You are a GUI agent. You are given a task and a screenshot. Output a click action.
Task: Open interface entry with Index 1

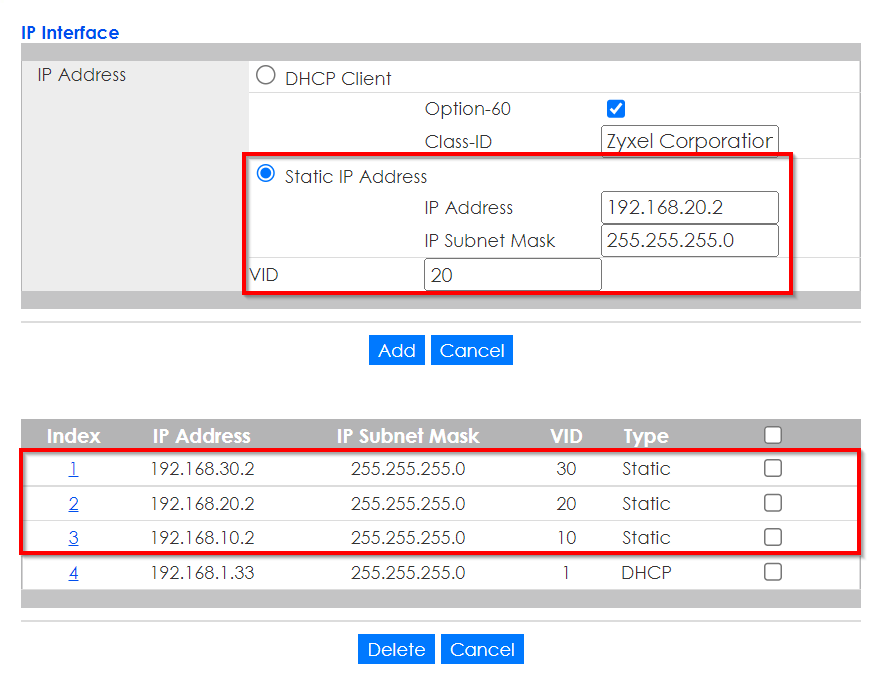tap(73, 468)
